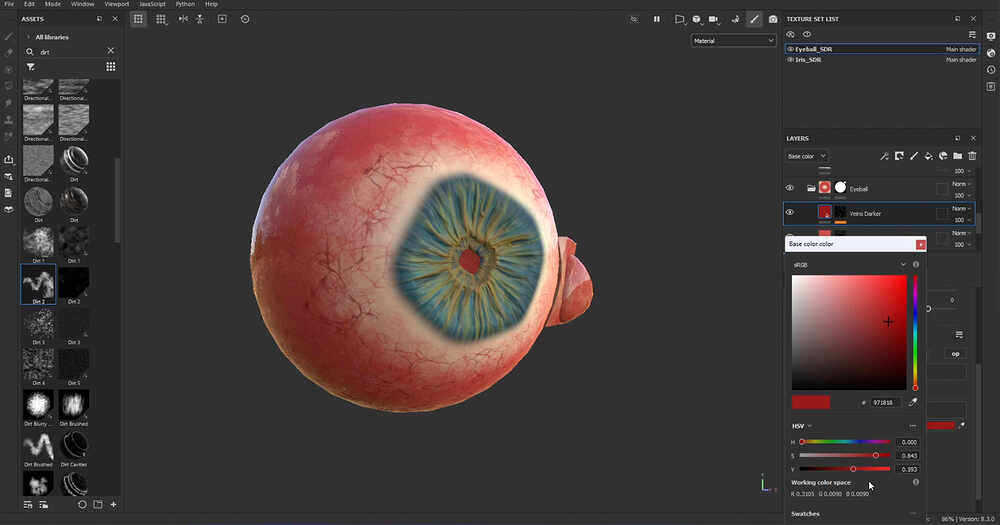Delete layer using the trash icon
This screenshot has width=1000, height=525.
(x=973, y=156)
